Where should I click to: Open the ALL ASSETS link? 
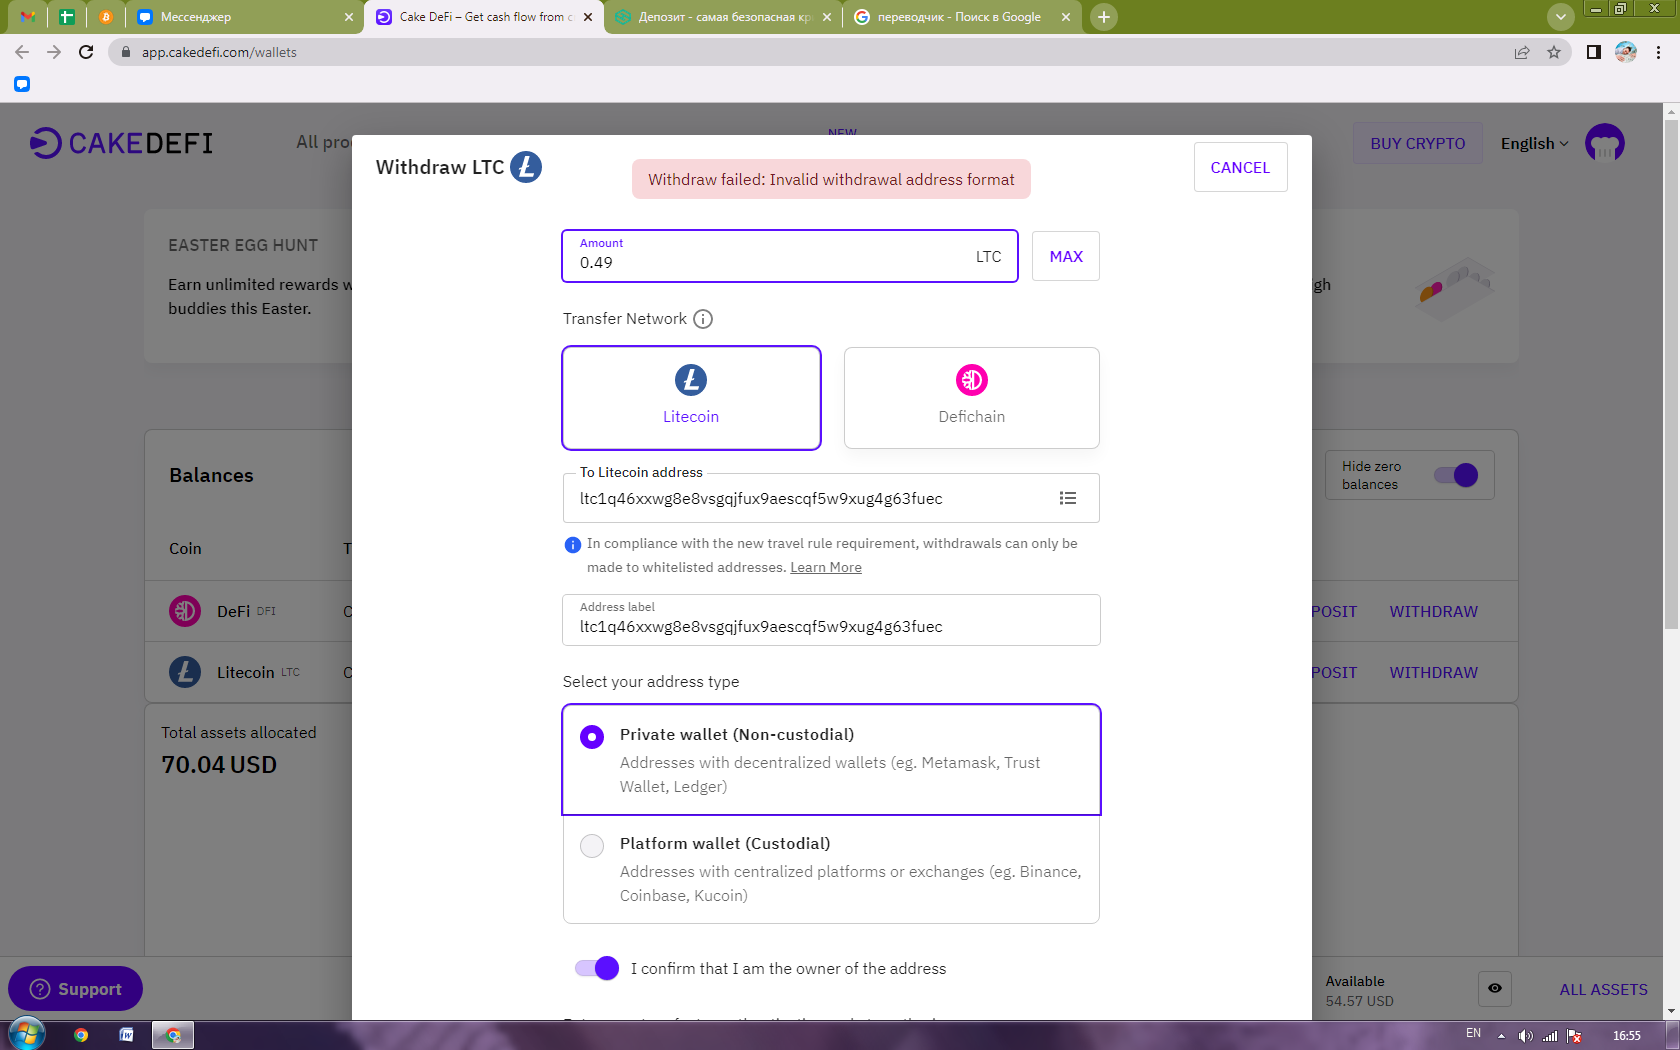[1603, 989]
